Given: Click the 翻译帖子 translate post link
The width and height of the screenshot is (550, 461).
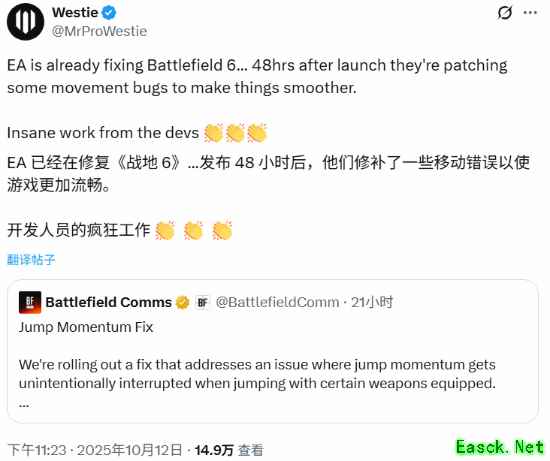Looking at the screenshot, I should coord(31,259).
